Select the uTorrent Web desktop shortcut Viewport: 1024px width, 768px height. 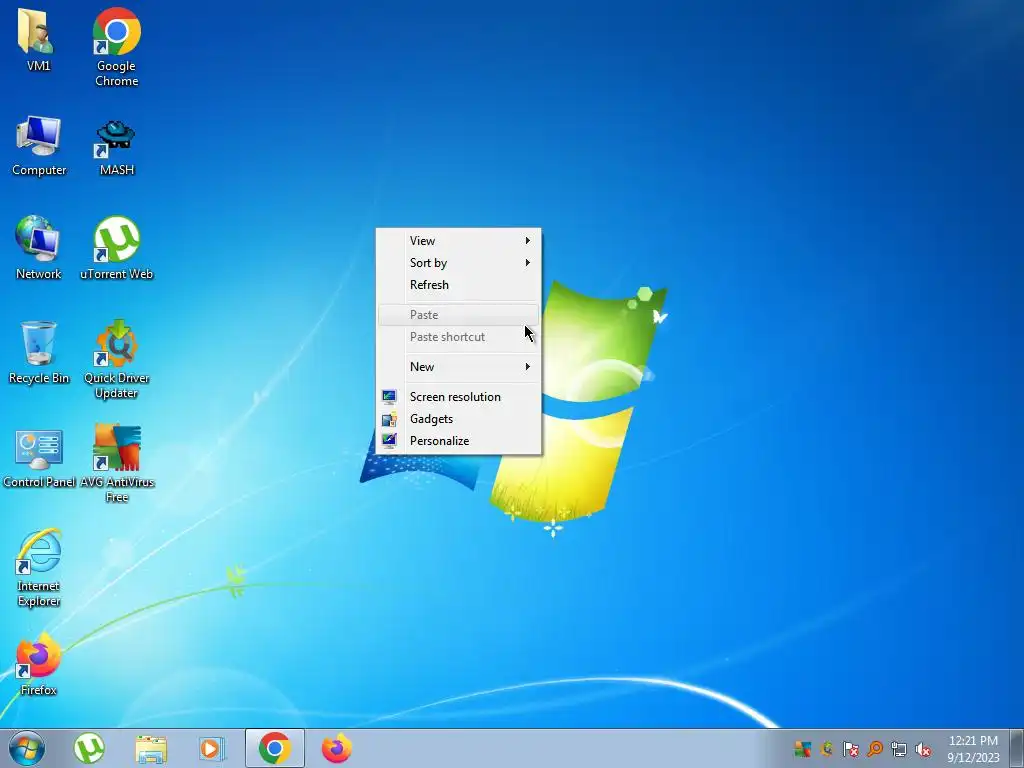pos(116,248)
